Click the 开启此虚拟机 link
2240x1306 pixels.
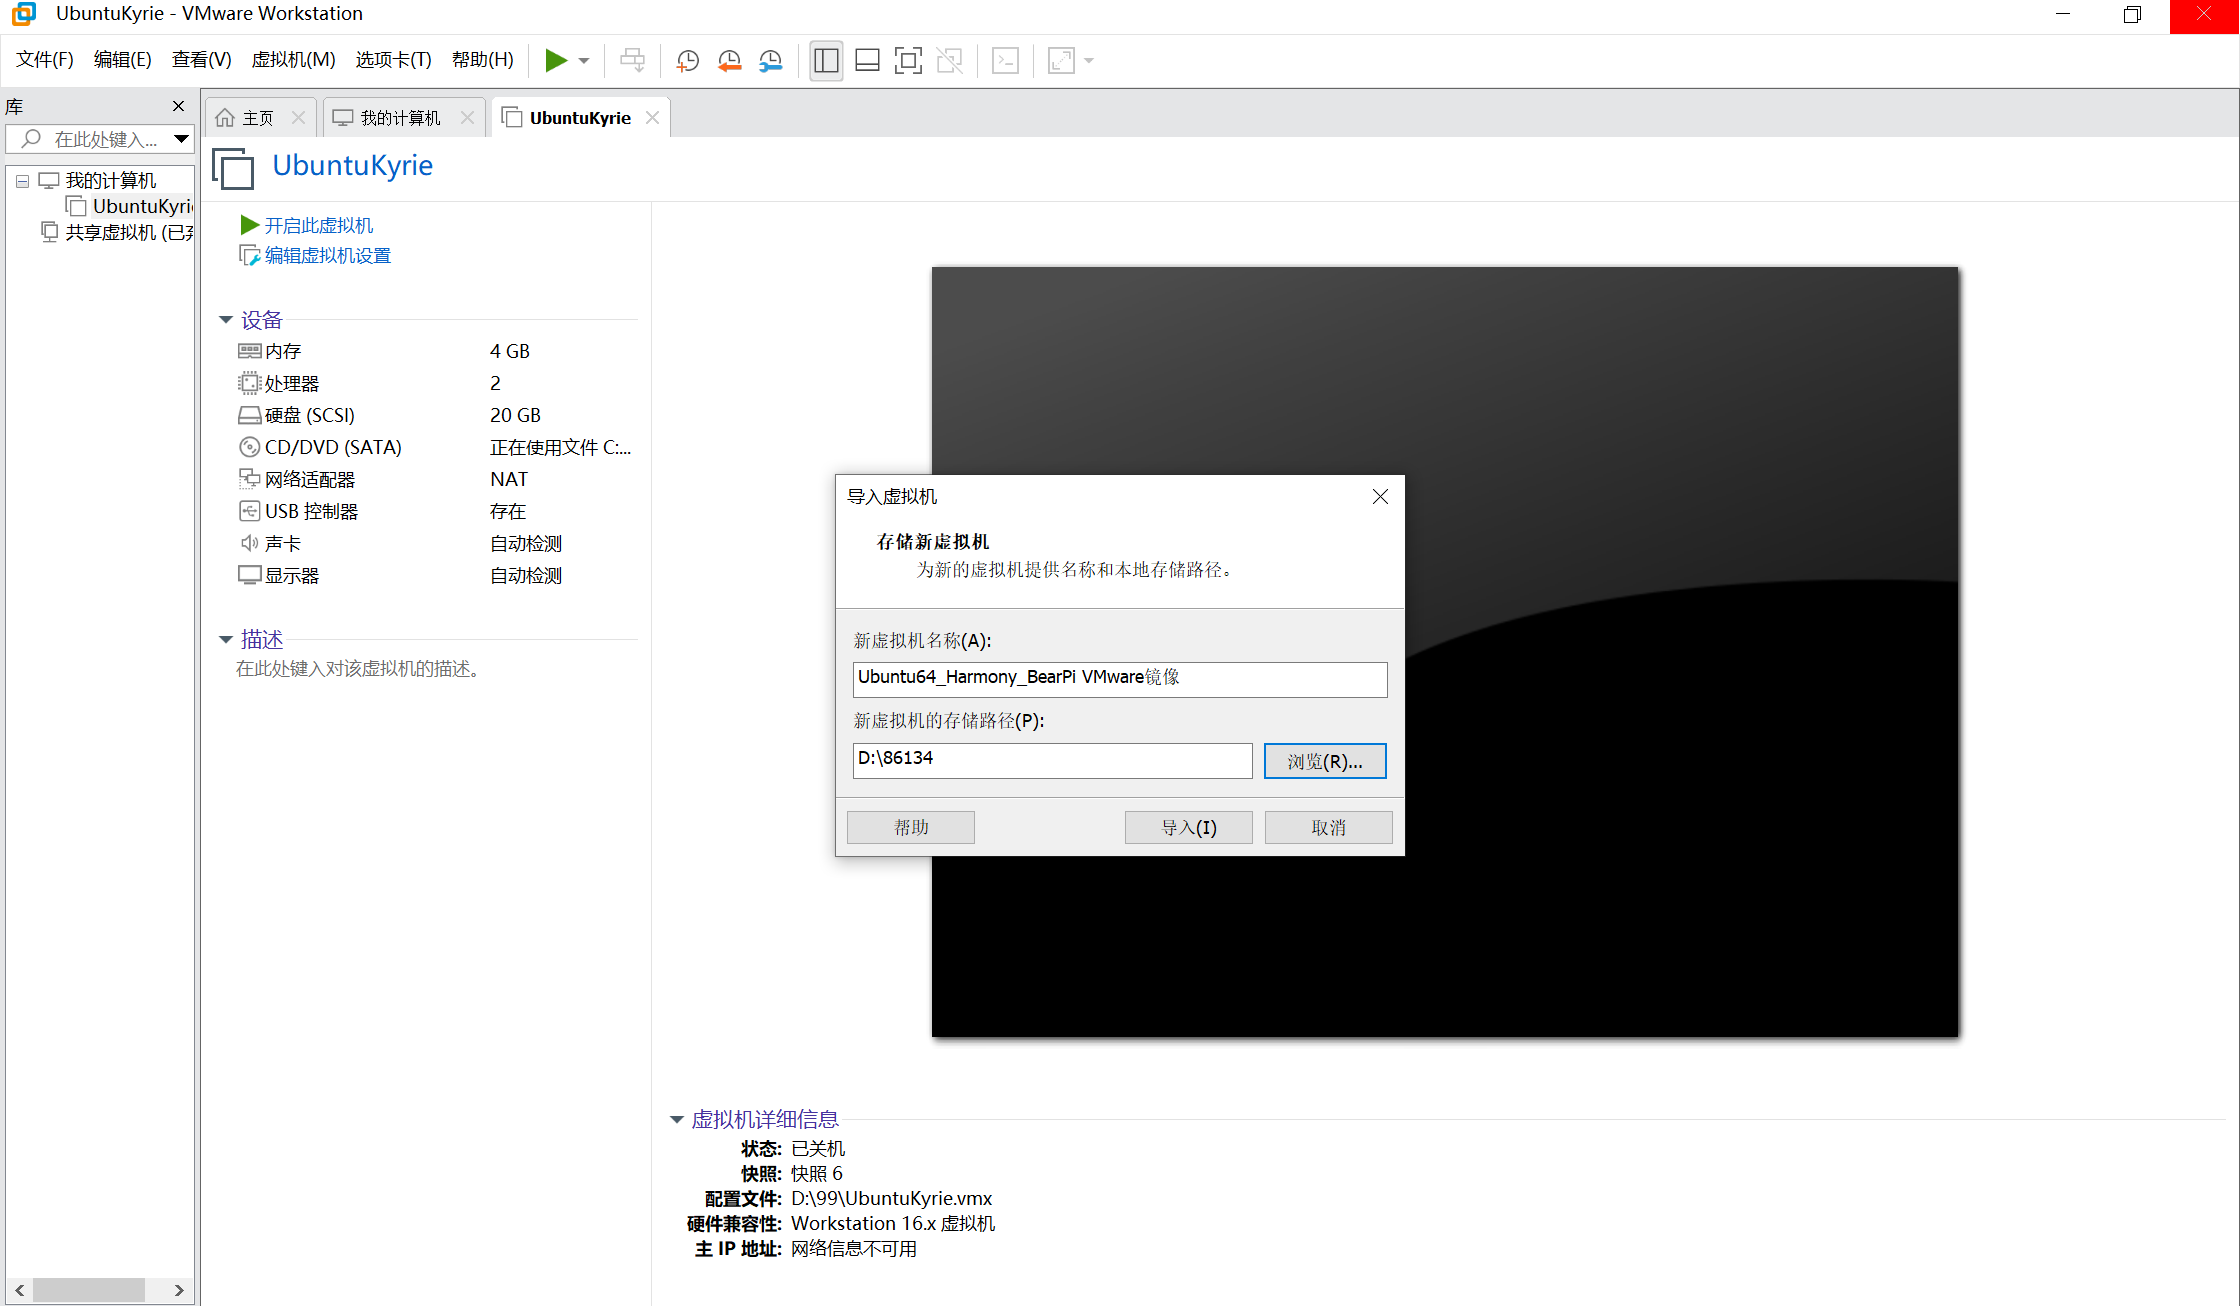click(x=318, y=225)
